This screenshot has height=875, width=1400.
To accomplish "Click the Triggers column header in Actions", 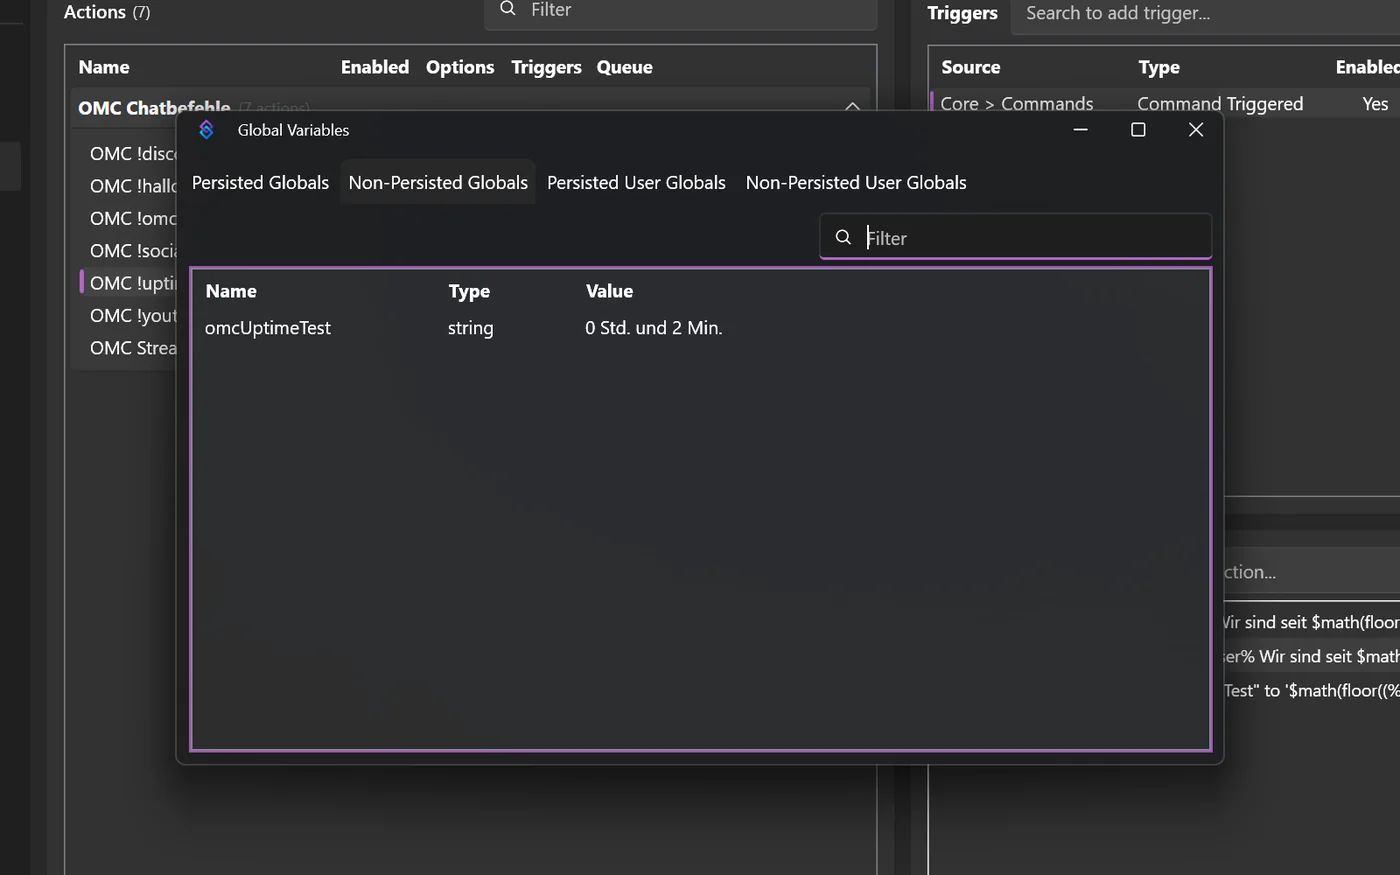I will coord(546,67).
